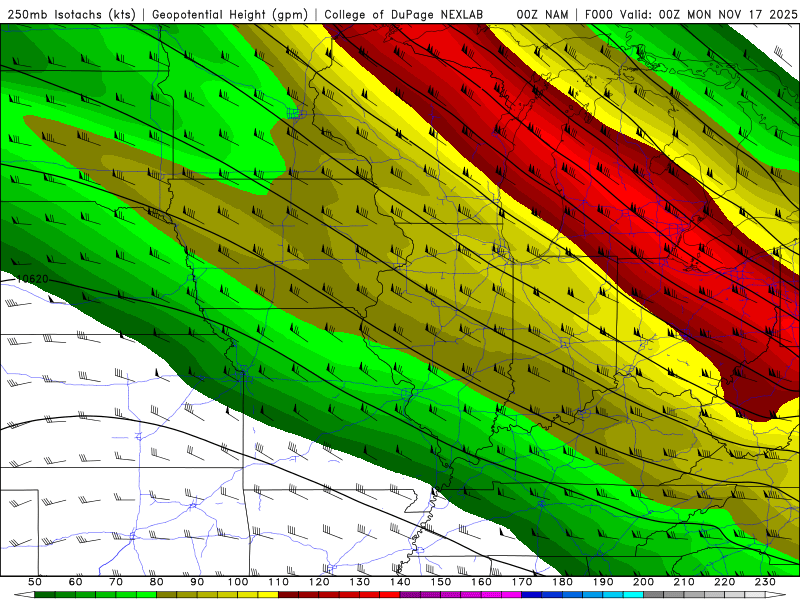This screenshot has width=800, height=600.
Task: Click the cyan swatch left of 200
Action: pyautogui.click(x=633, y=595)
